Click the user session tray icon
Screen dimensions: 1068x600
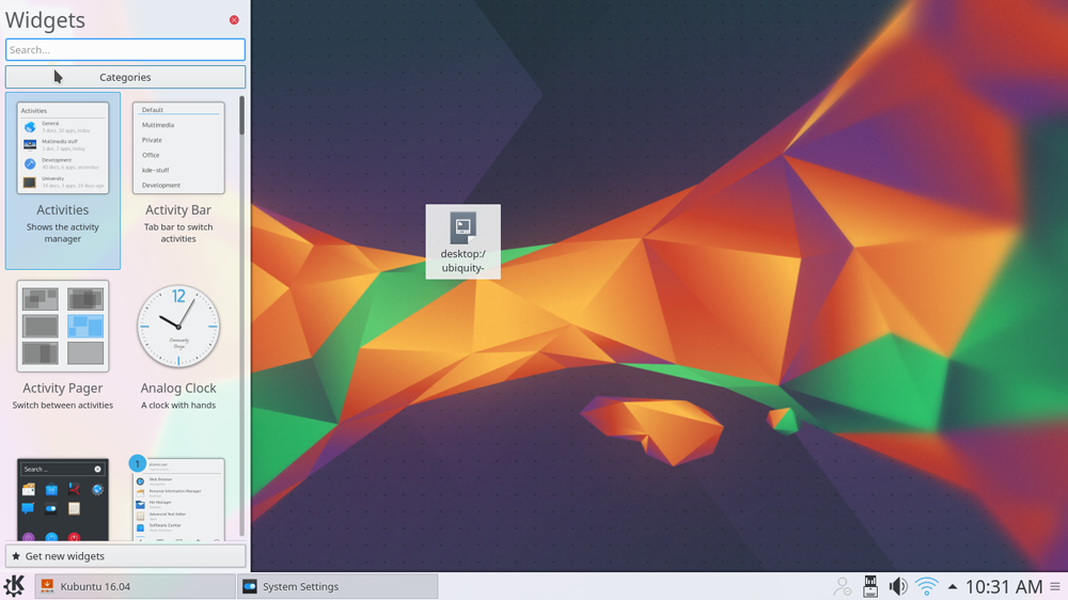(x=842, y=586)
